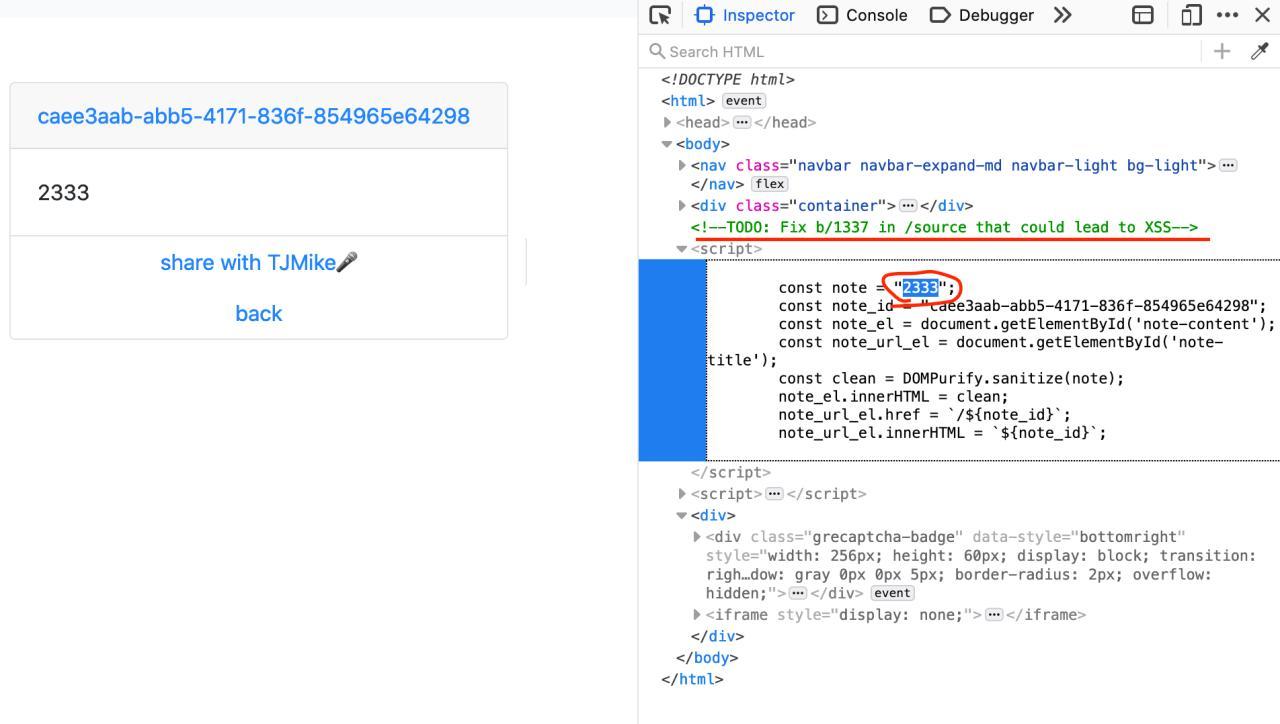Collapse the div below the scripts
Image resolution: width=1280 pixels, height=724 pixels.
coord(683,515)
